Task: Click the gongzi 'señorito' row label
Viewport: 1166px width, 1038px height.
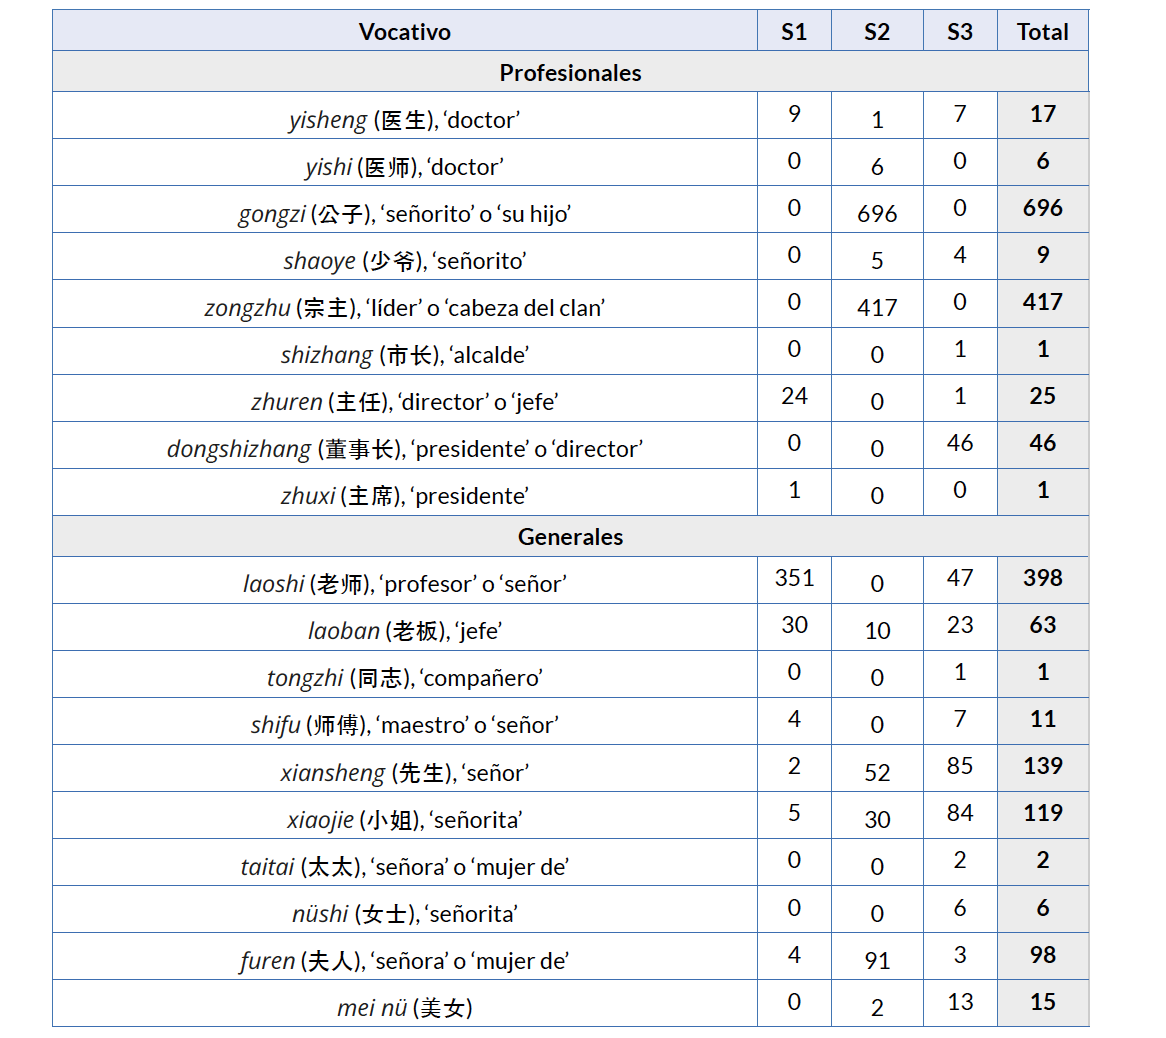Action: click(x=404, y=214)
